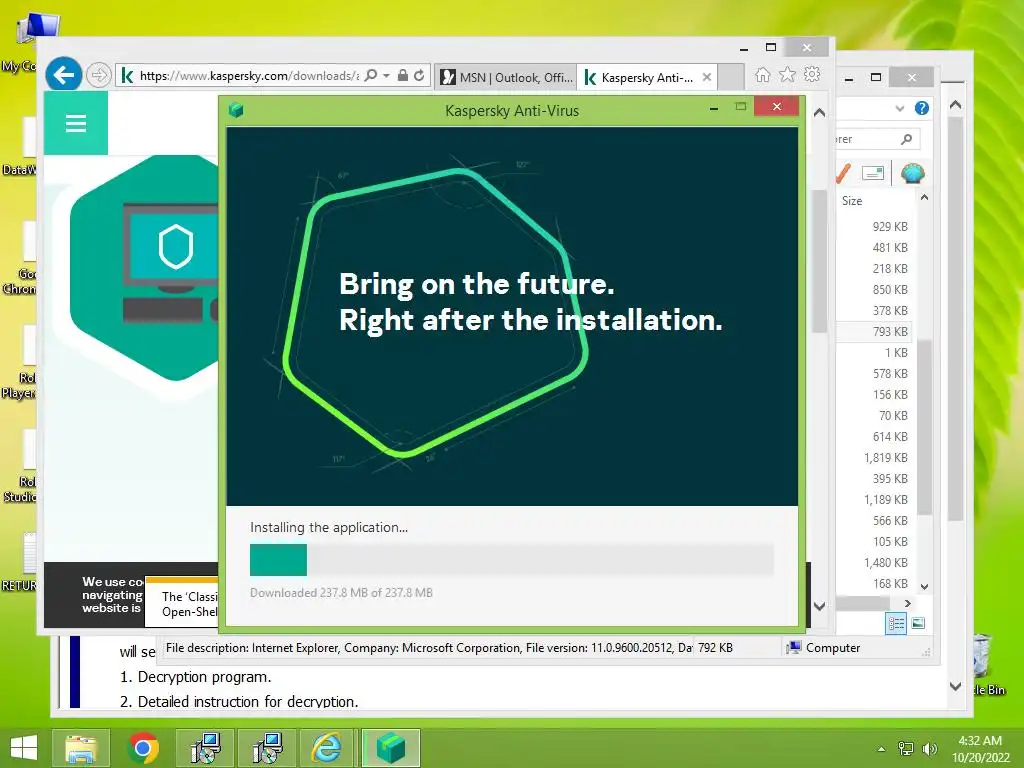1024x768 pixels.
Task: Click the installation progress bar
Action: pos(511,560)
